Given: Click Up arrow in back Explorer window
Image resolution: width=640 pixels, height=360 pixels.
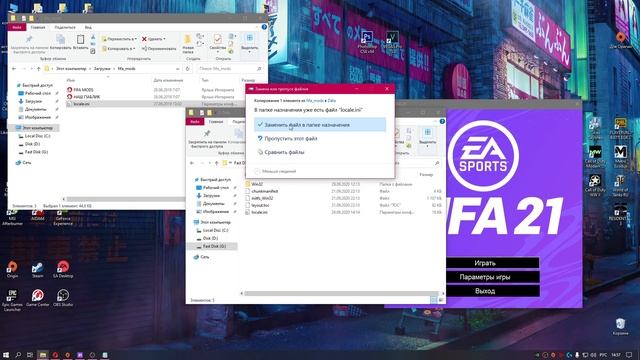Looking at the screenshot, I should 39,69.
